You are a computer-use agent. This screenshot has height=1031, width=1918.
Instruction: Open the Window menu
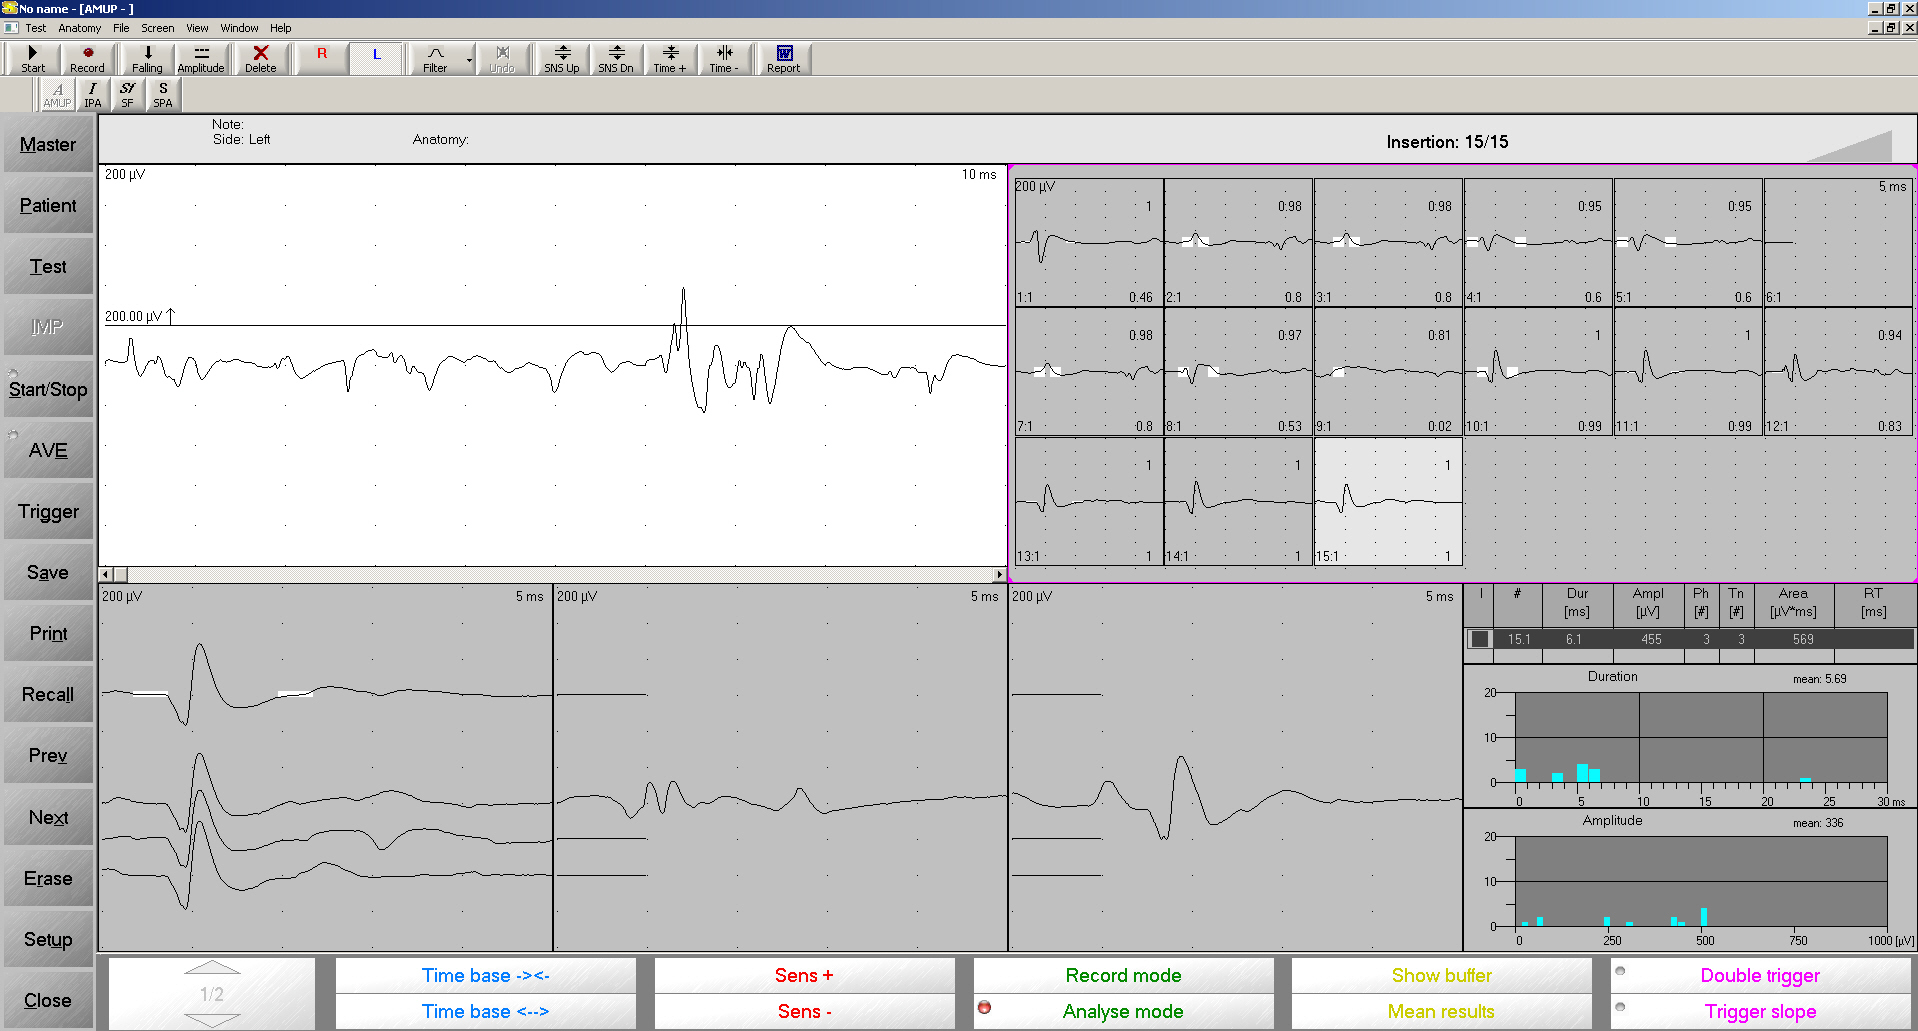240,28
